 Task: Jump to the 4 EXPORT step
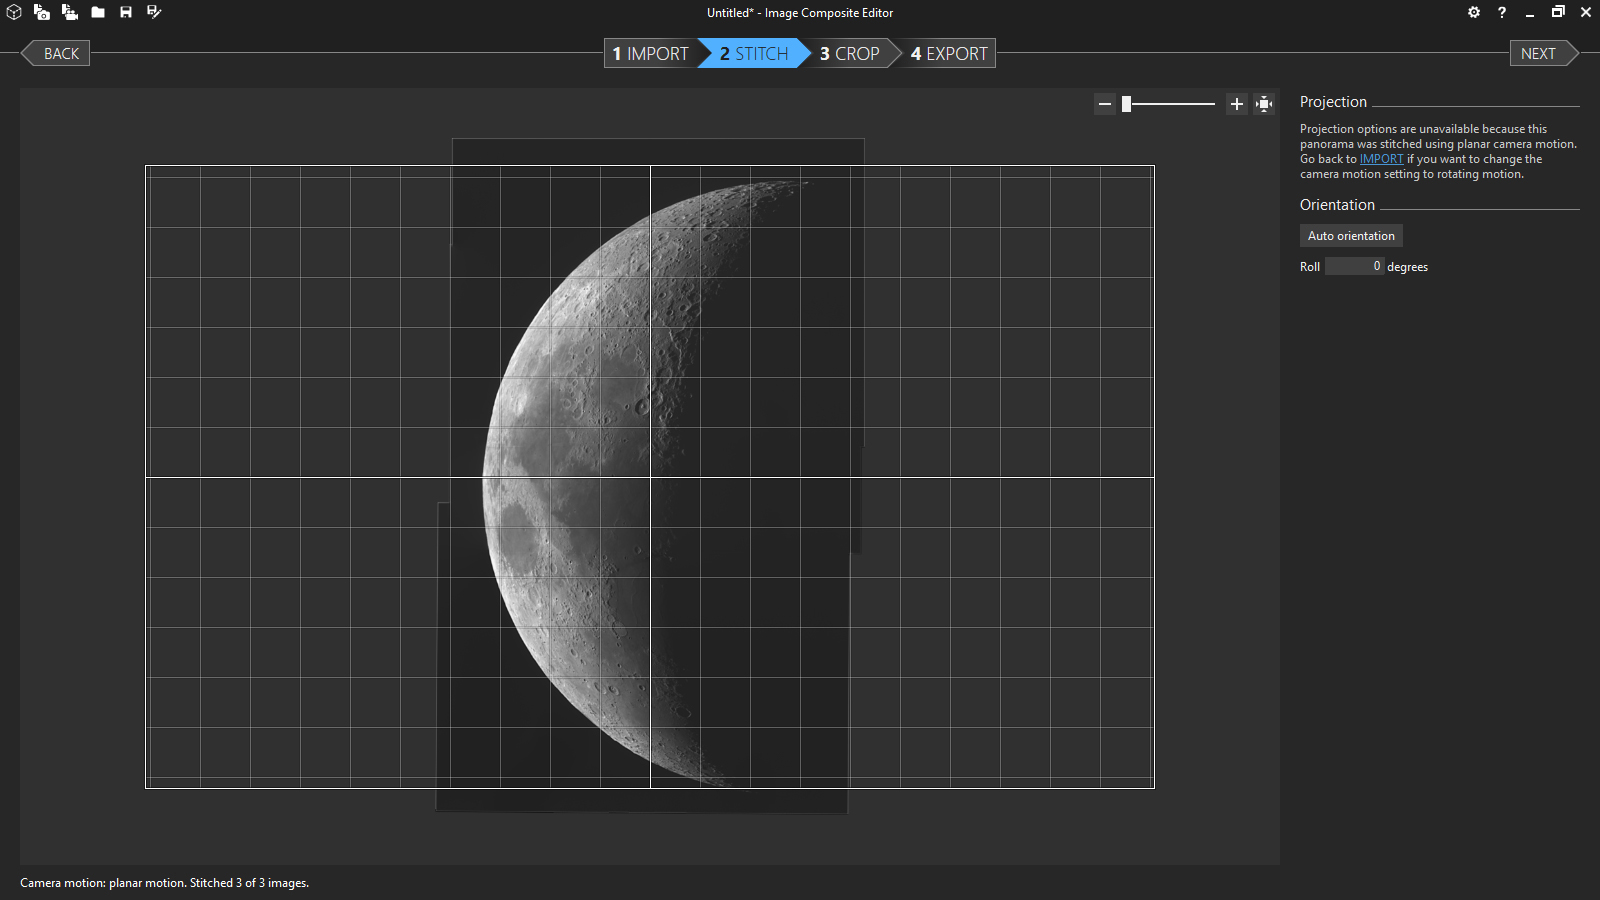tap(949, 54)
